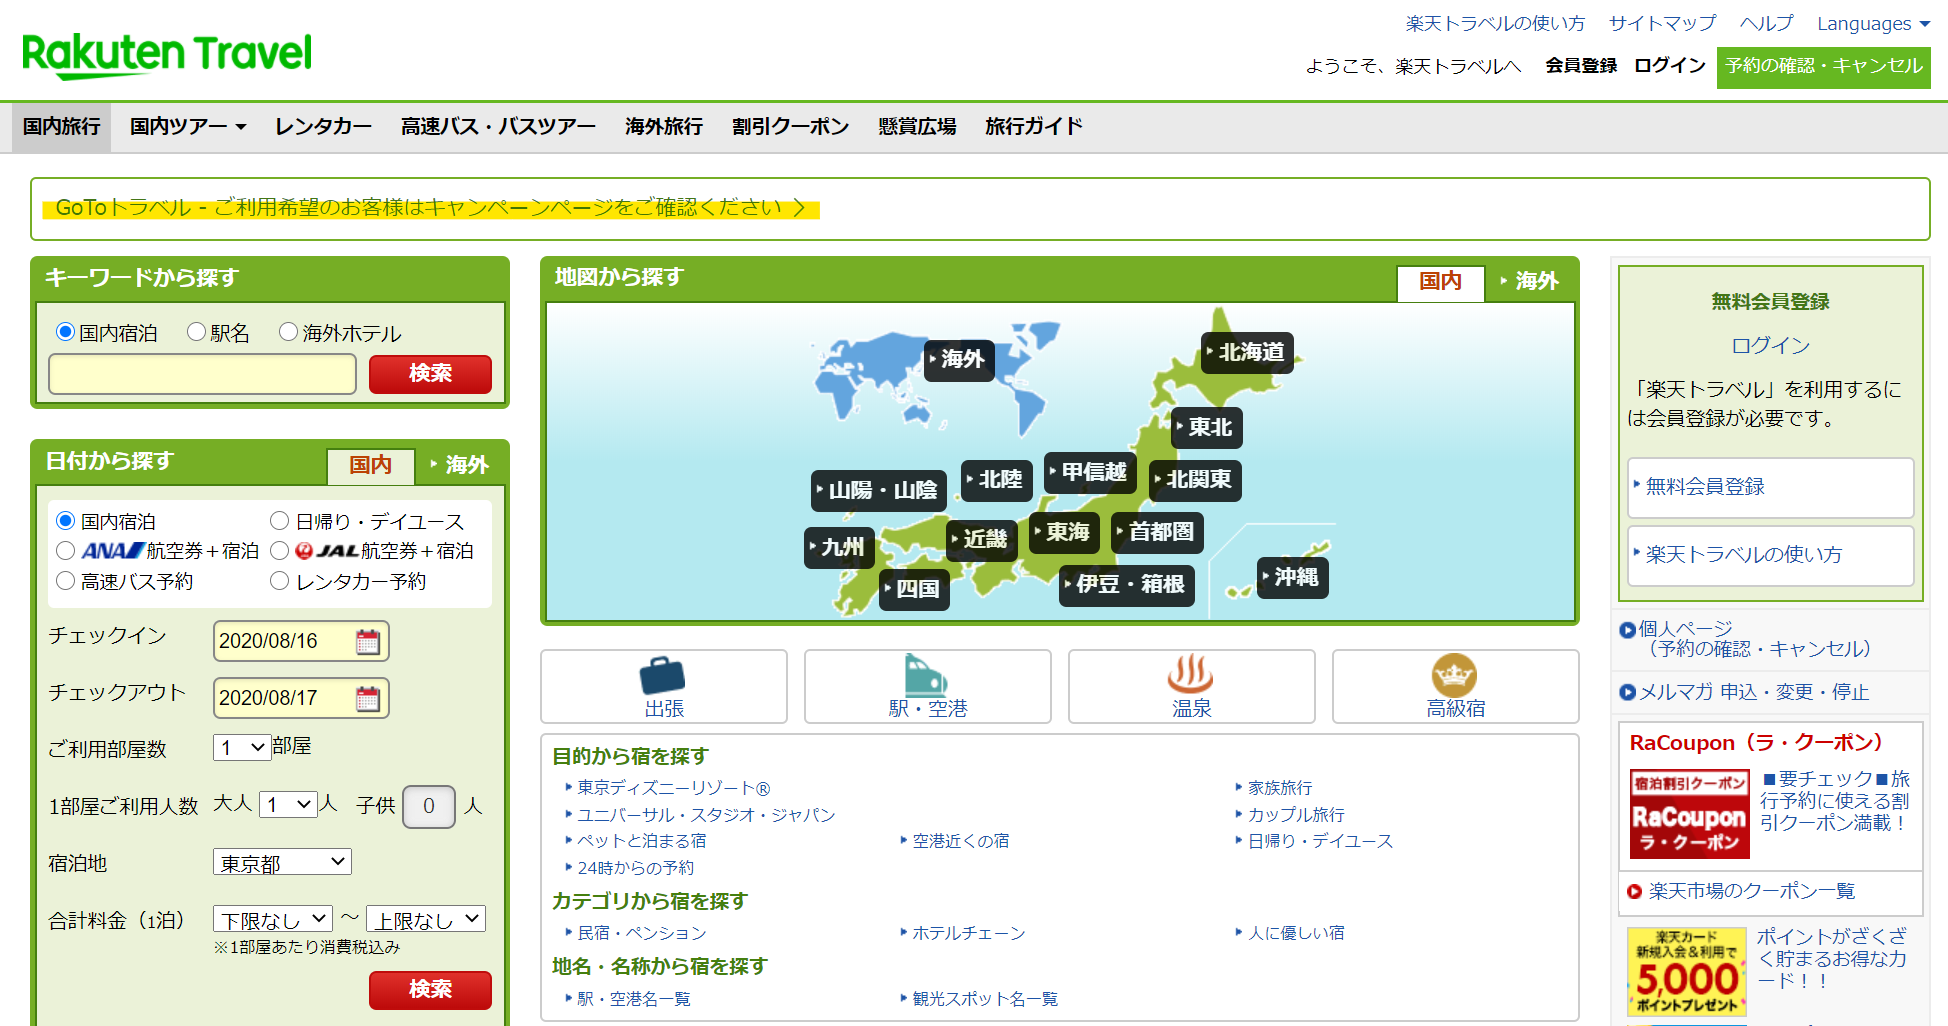Switch map search to 海外 tab
The height and width of the screenshot is (1026, 1948).
(1530, 282)
